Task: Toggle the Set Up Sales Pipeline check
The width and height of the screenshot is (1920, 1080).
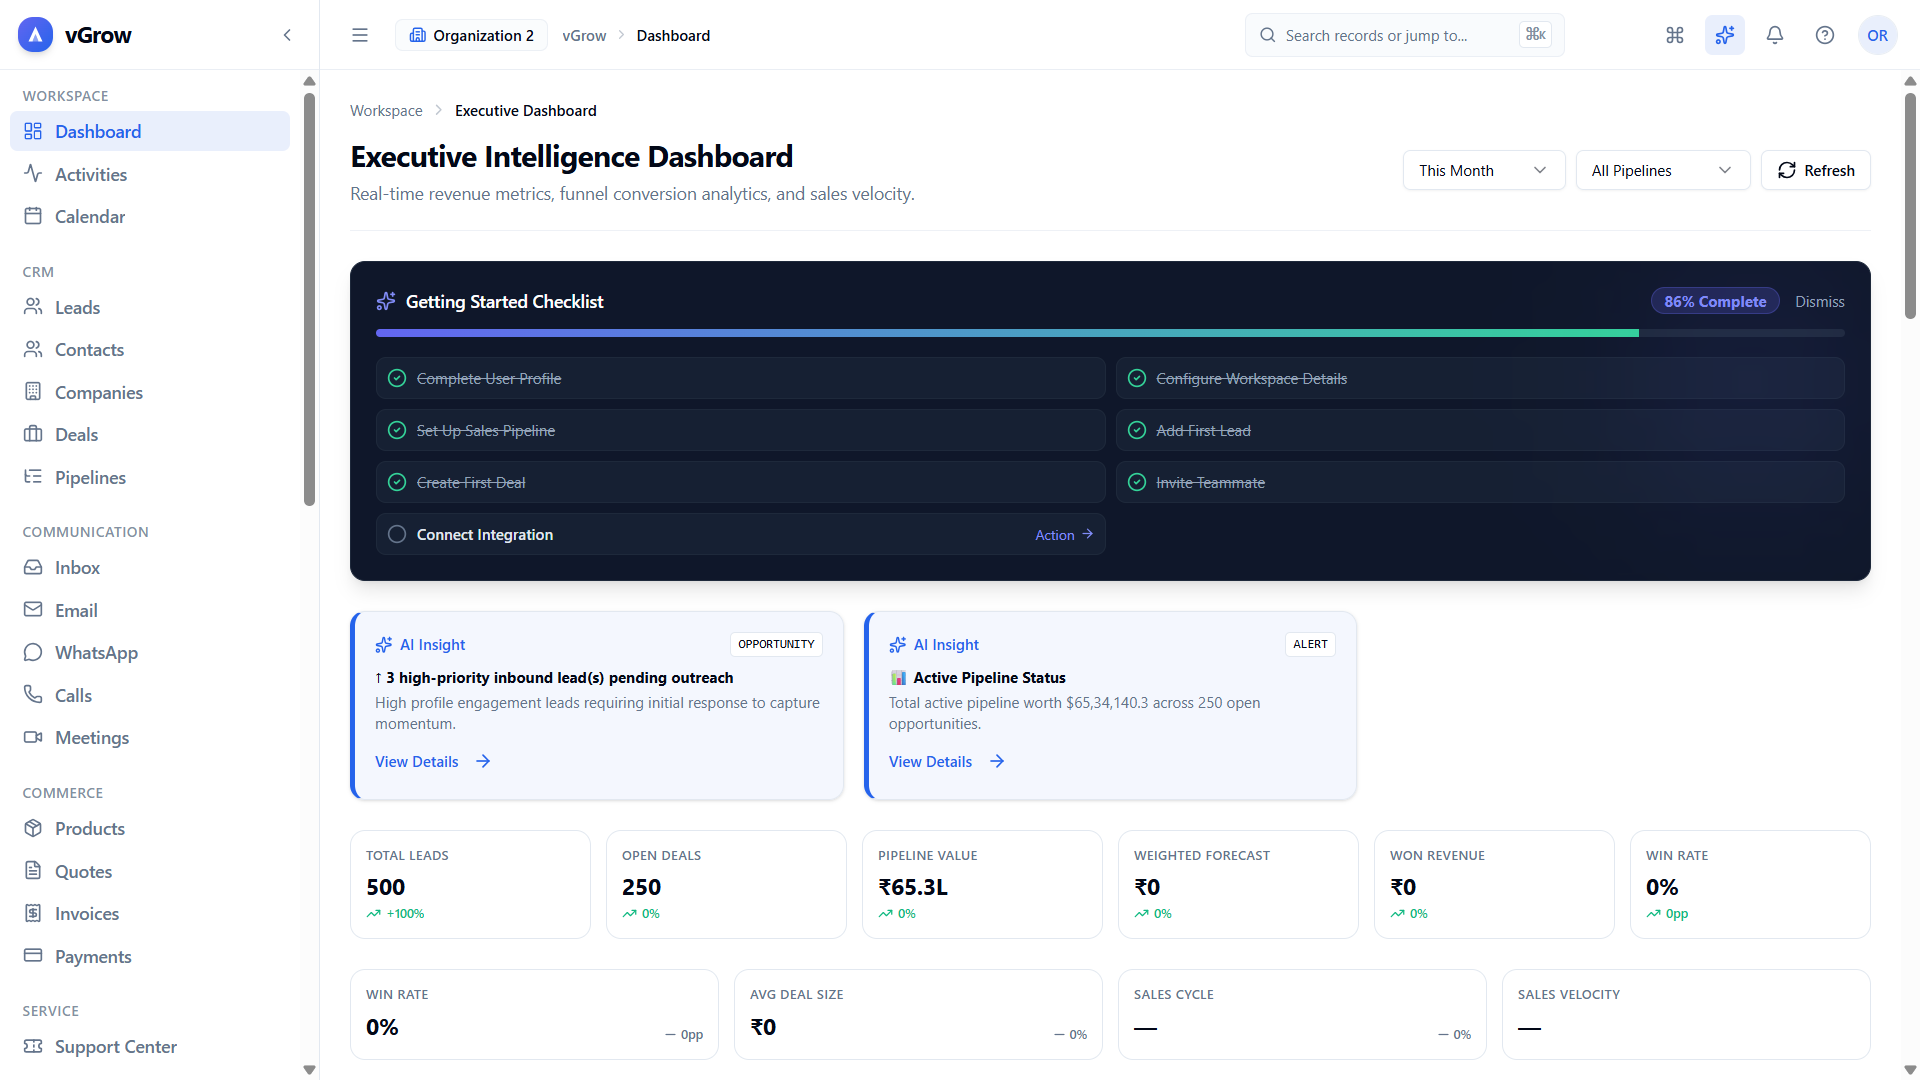Action: pyautogui.click(x=397, y=430)
